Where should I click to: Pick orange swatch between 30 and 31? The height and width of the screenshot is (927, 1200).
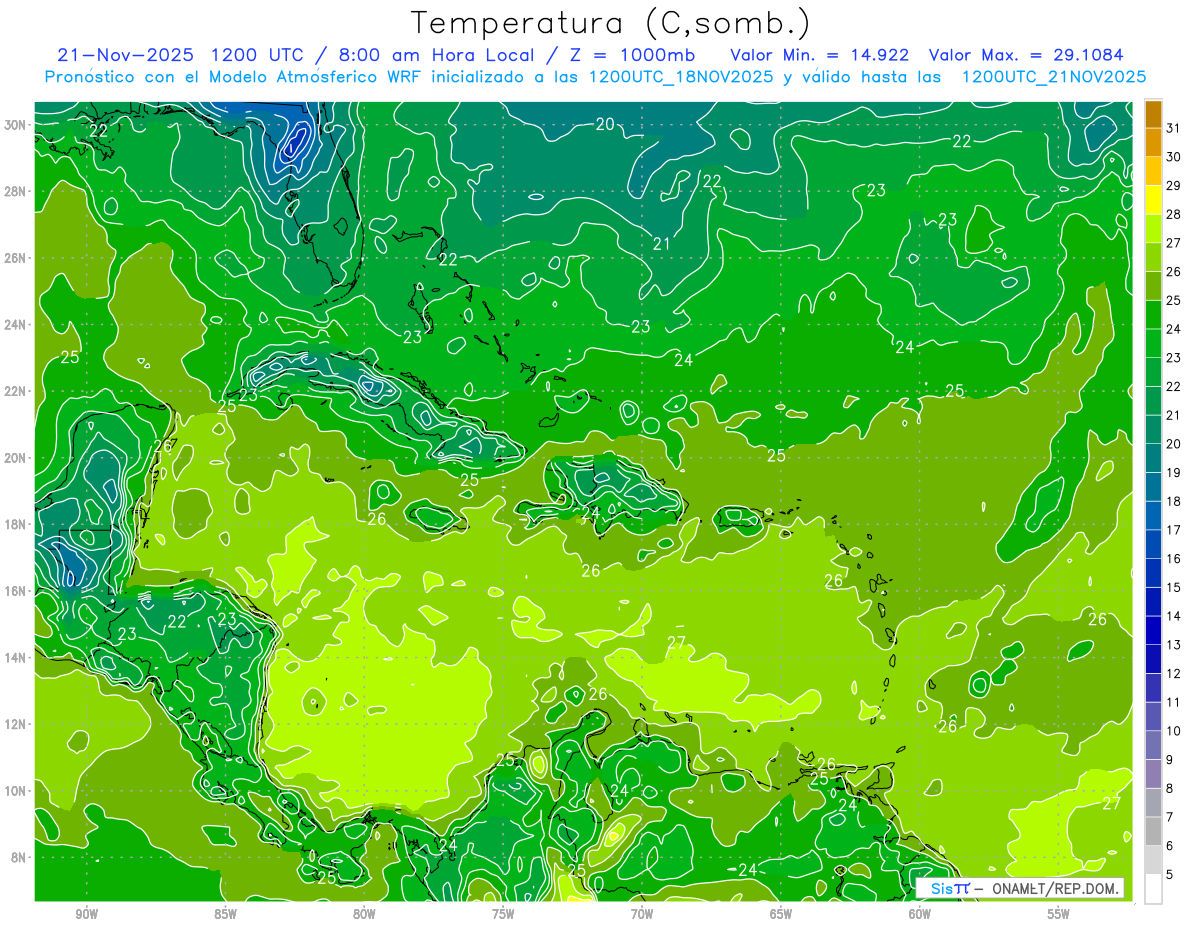1153,142
